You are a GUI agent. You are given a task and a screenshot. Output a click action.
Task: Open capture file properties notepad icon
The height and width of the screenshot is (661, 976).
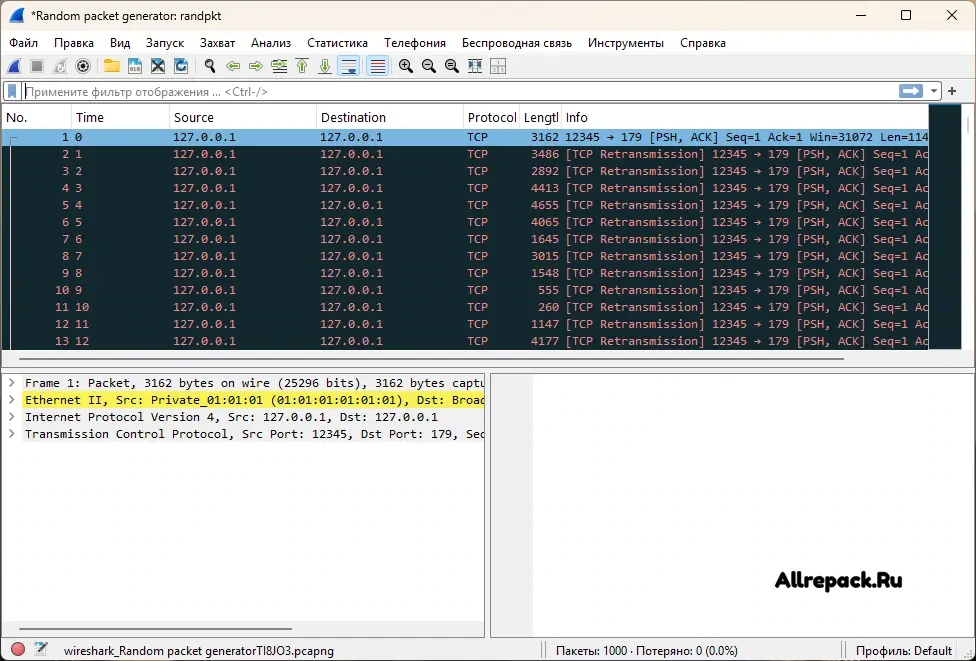[x=41, y=649]
